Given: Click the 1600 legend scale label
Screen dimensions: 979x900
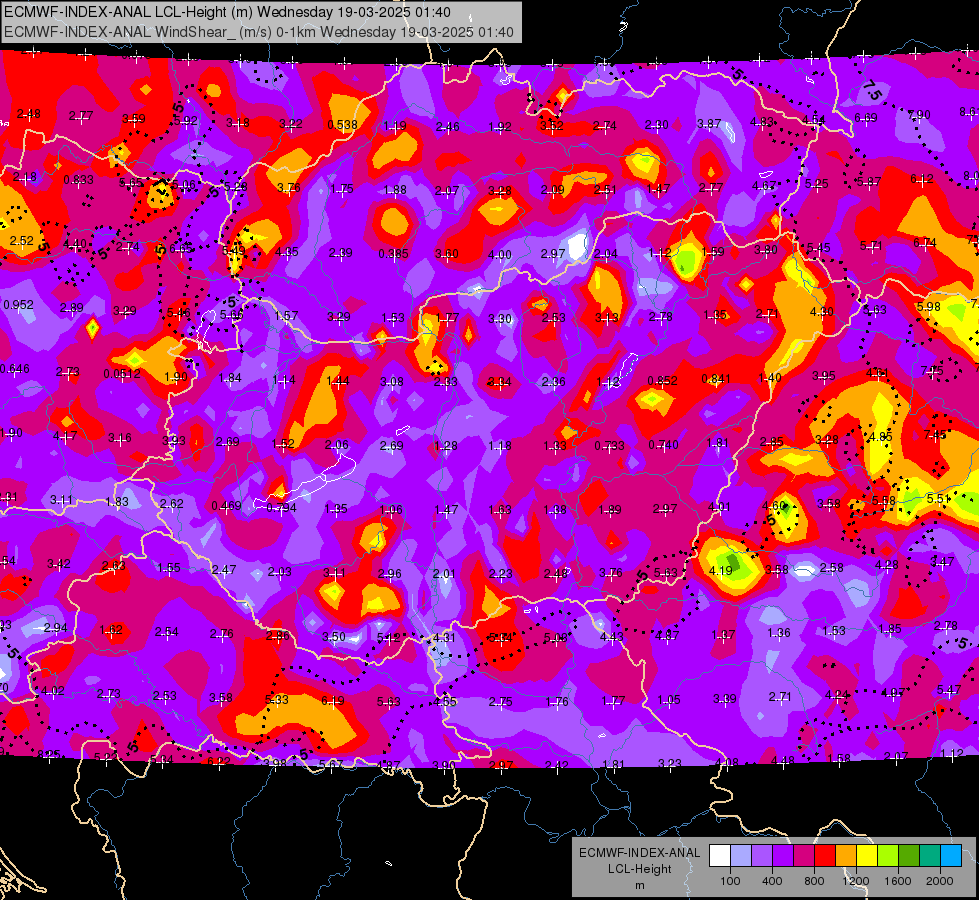Looking at the screenshot, I should (897, 881).
